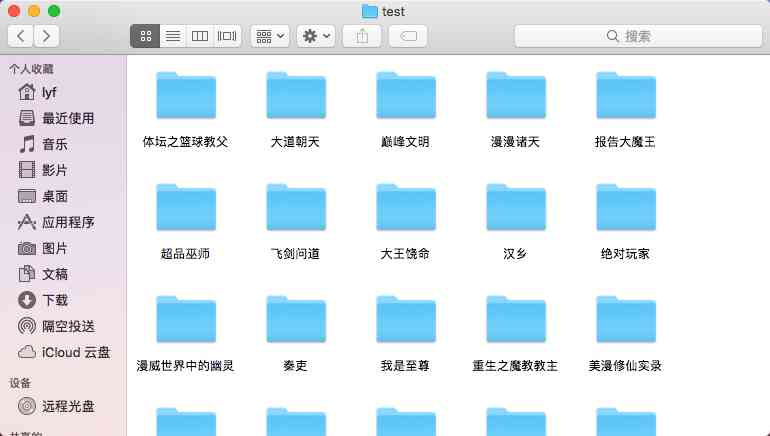Select the 报告大魔王 folder
The width and height of the screenshot is (770, 436).
626,96
